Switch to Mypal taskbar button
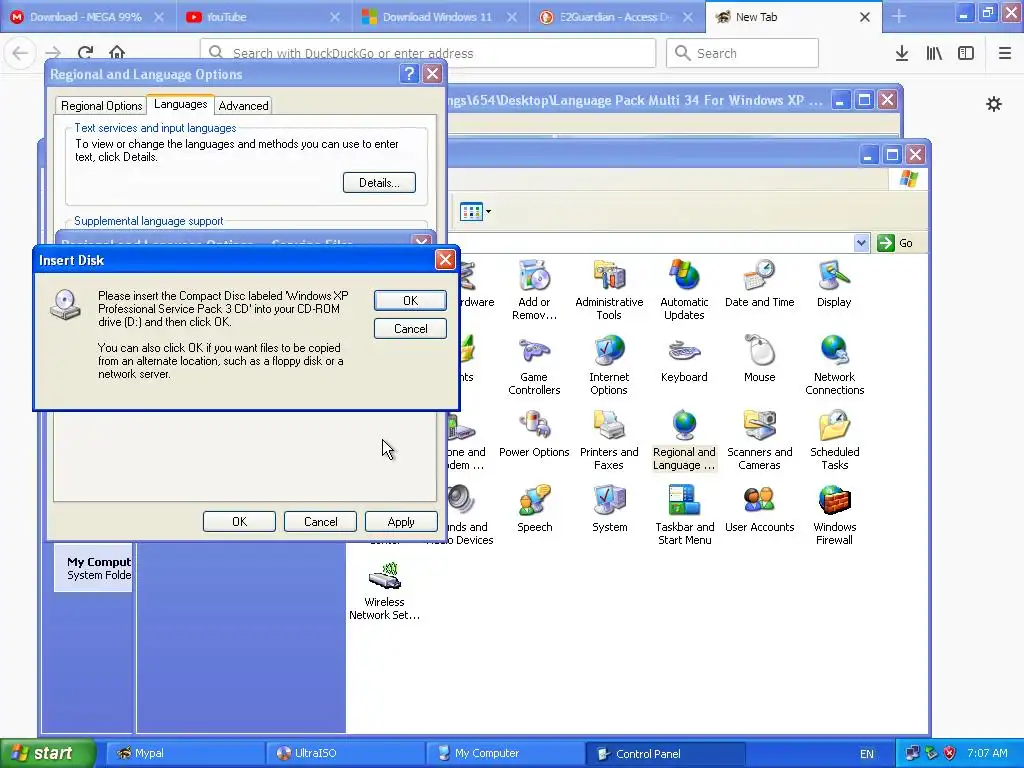Viewport: 1024px width, 768px height. coord(184,754)
